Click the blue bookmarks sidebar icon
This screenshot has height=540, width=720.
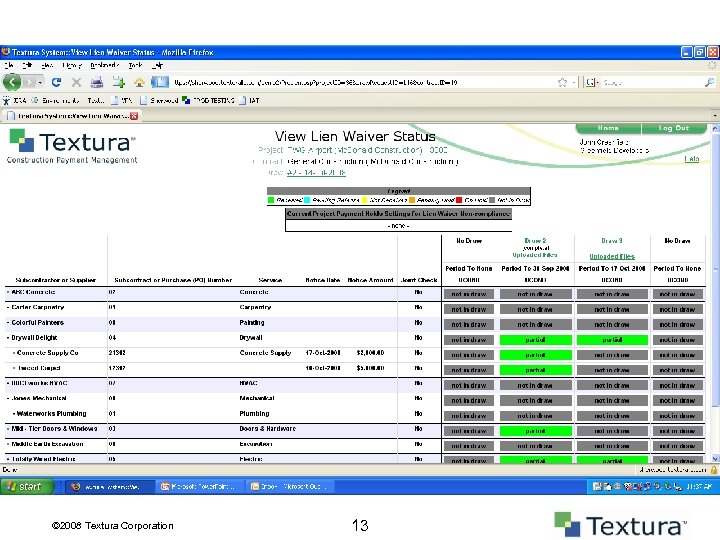tap(160, 82)
